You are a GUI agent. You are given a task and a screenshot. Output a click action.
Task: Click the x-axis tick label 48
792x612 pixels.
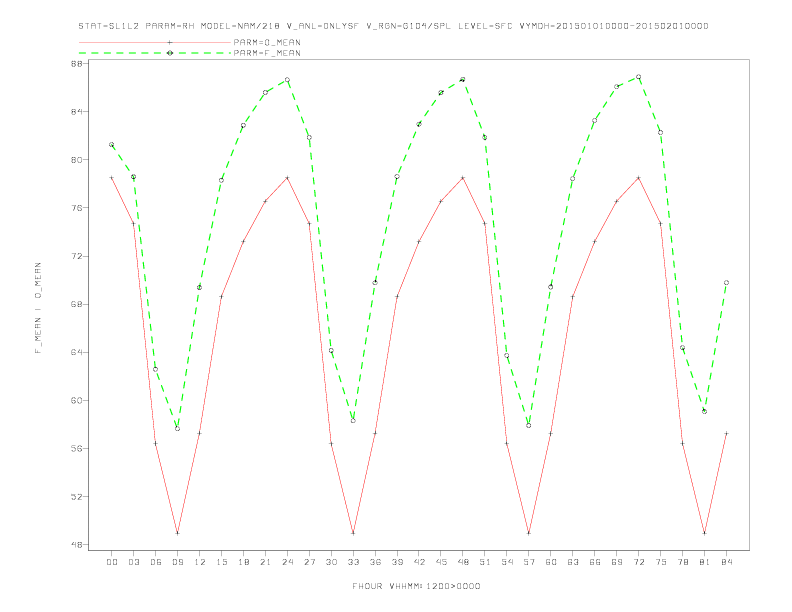463,562
